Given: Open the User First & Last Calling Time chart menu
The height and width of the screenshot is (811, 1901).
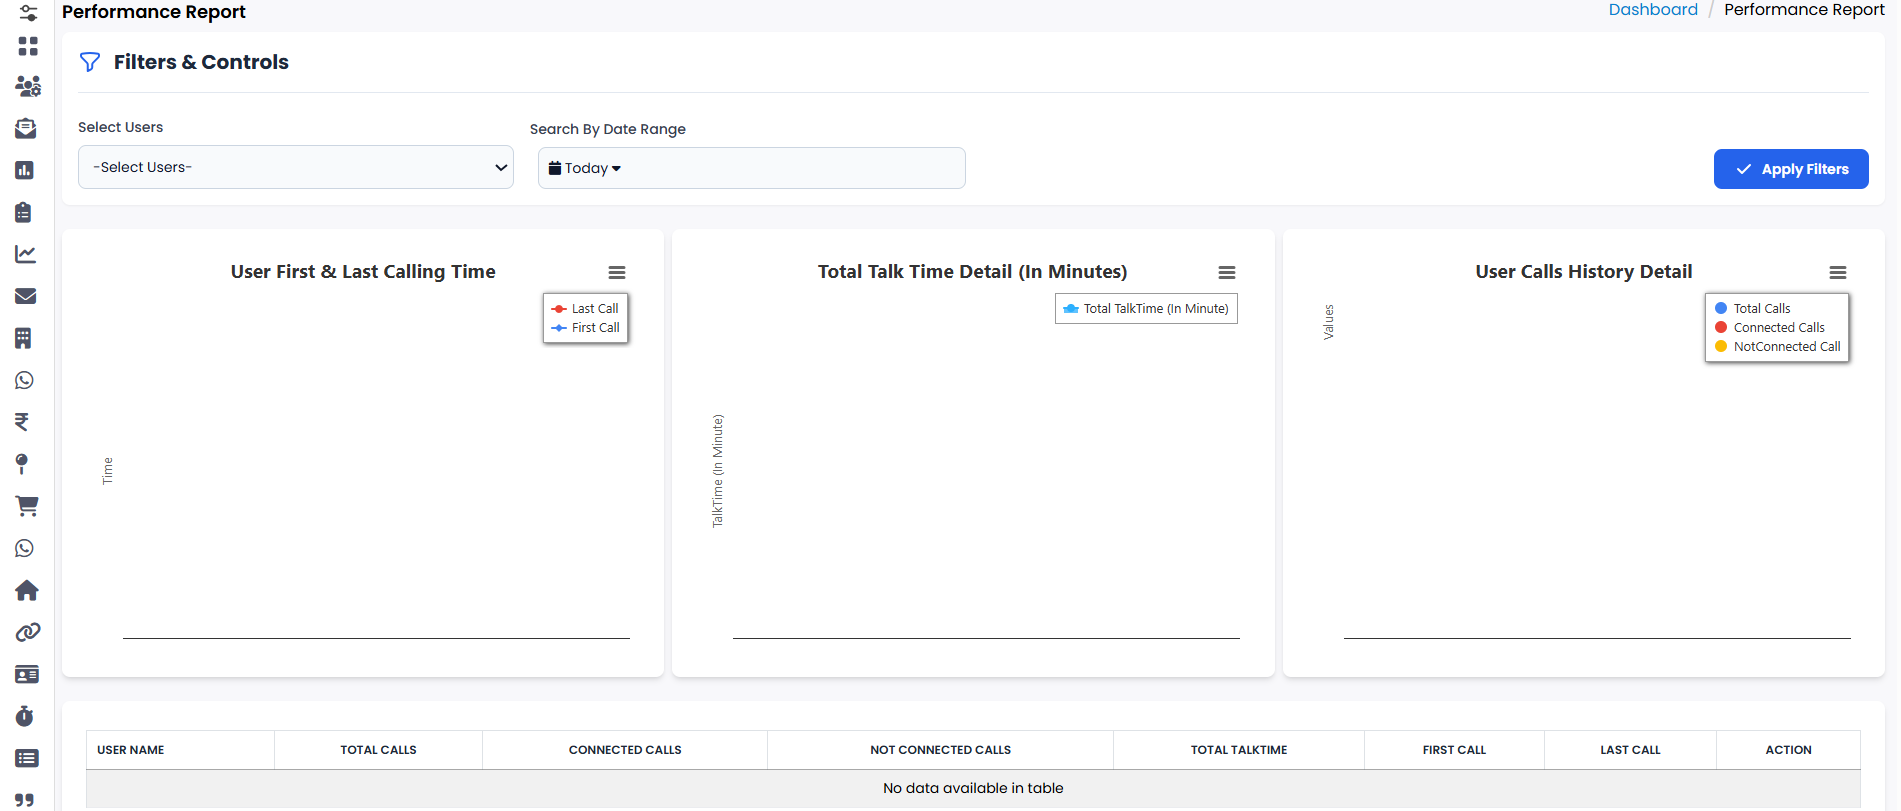Looking at the screenshot, I should pyautogui.click(x=617, y=272).
